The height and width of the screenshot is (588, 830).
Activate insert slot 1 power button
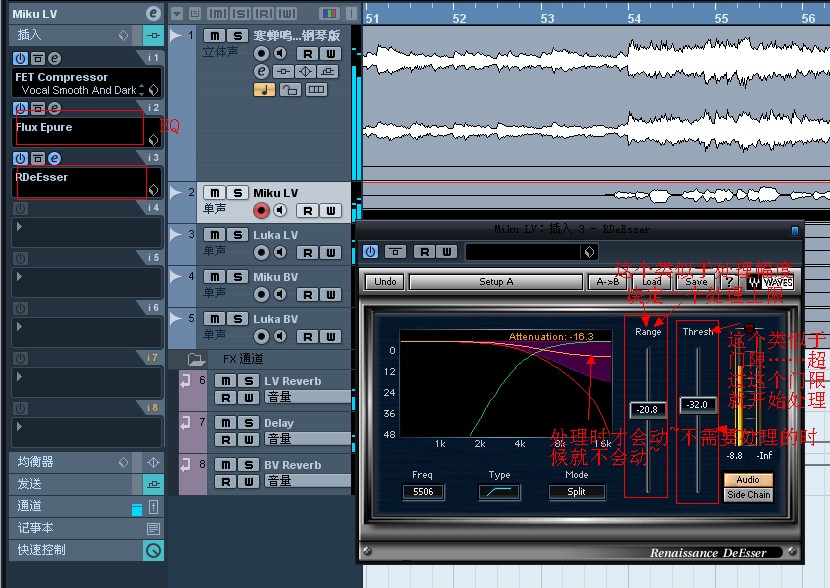click(20, 58)
